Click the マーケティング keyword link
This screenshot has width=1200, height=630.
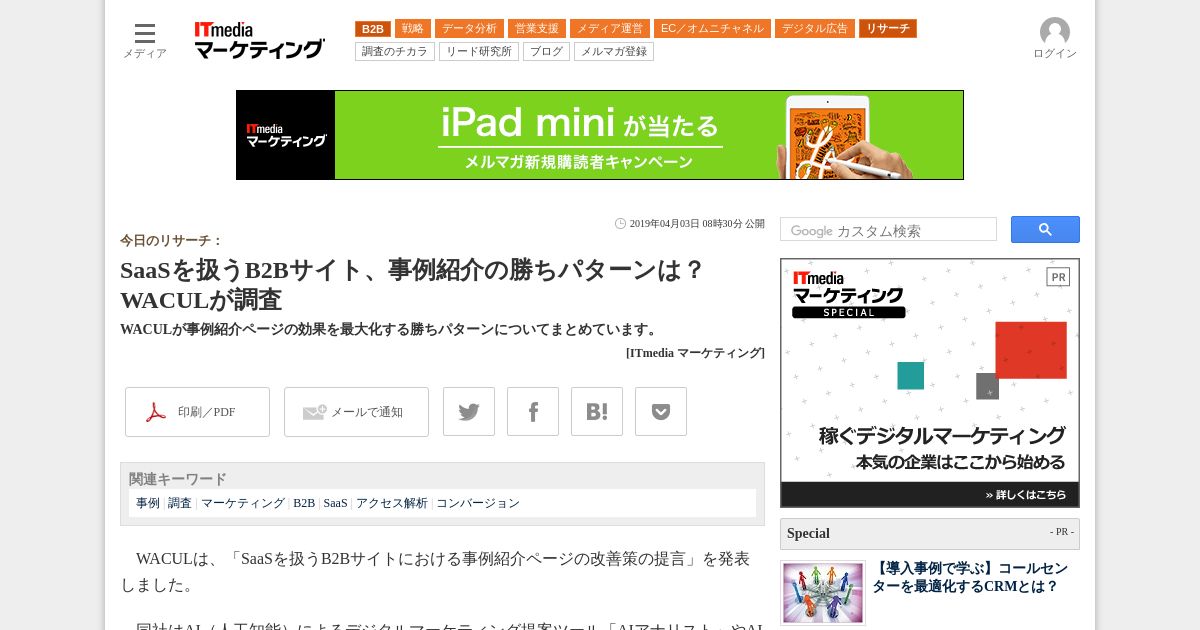point(243,503)
